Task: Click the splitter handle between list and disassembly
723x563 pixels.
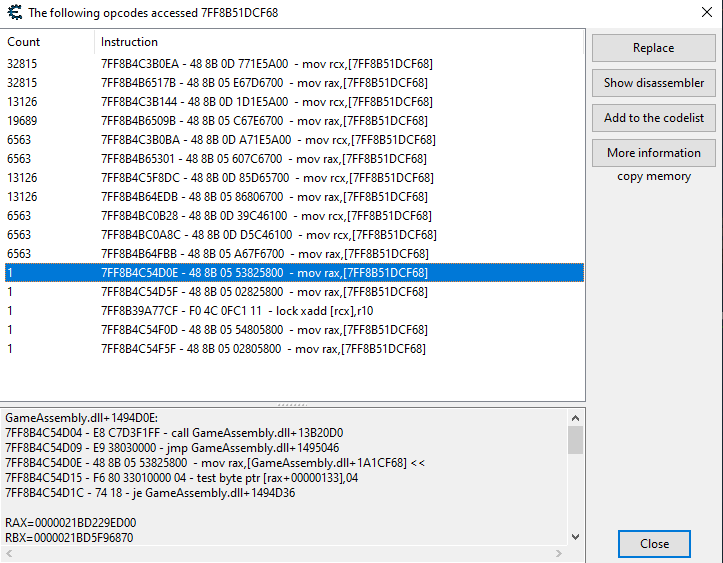Action: pyautogui.click(x=292, y=405)
